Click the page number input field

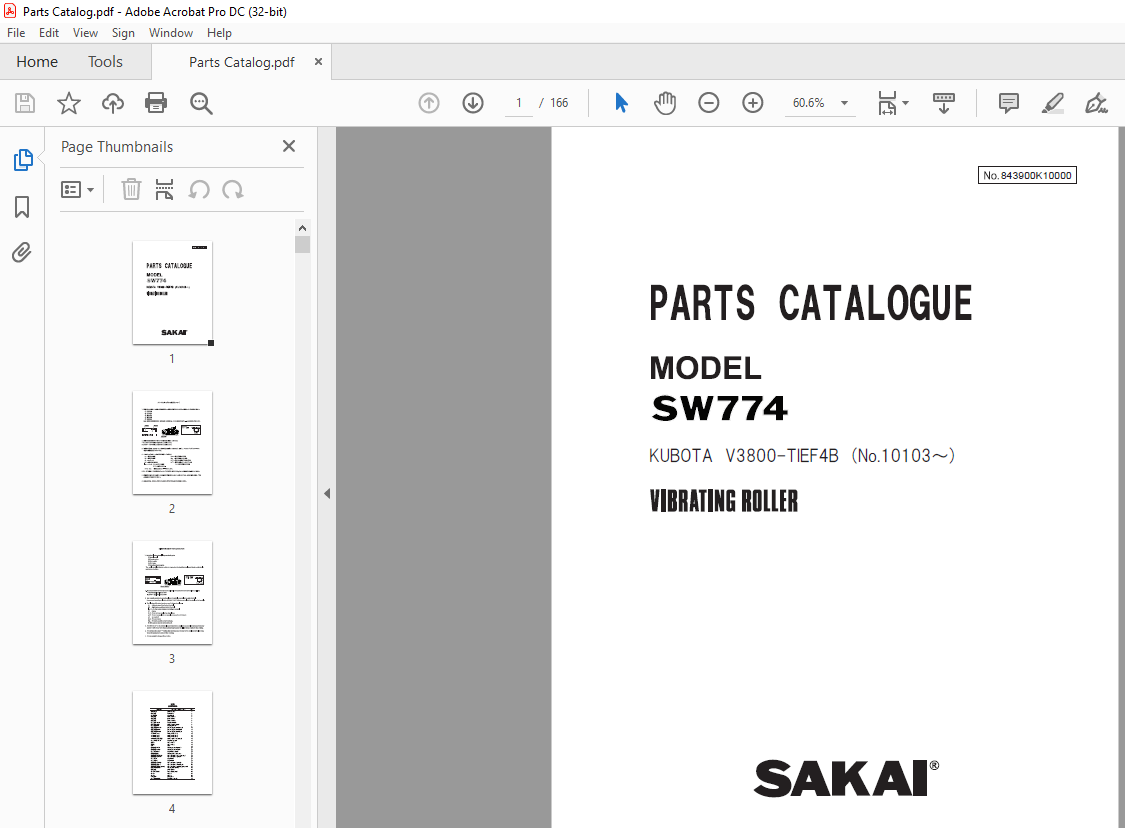click(x=519, y=103)
